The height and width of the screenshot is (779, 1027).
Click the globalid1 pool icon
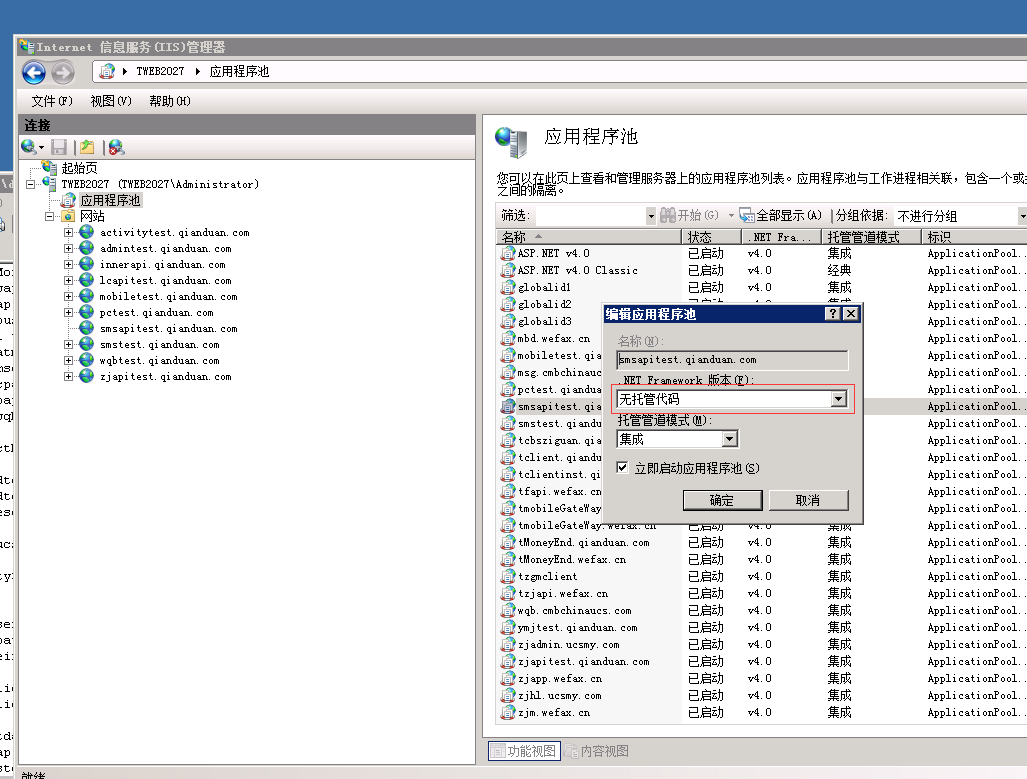pos(508,287)
